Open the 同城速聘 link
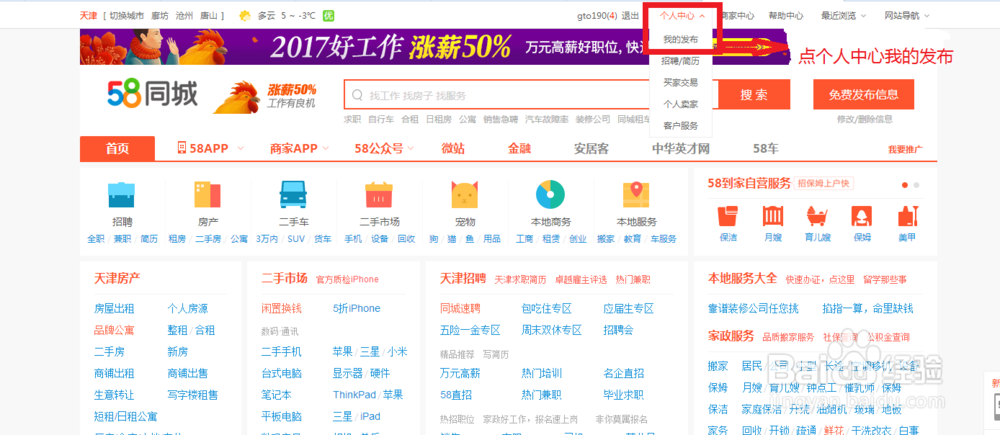The height and width of the screenshot is (435, 1000). tap(460, 309)
